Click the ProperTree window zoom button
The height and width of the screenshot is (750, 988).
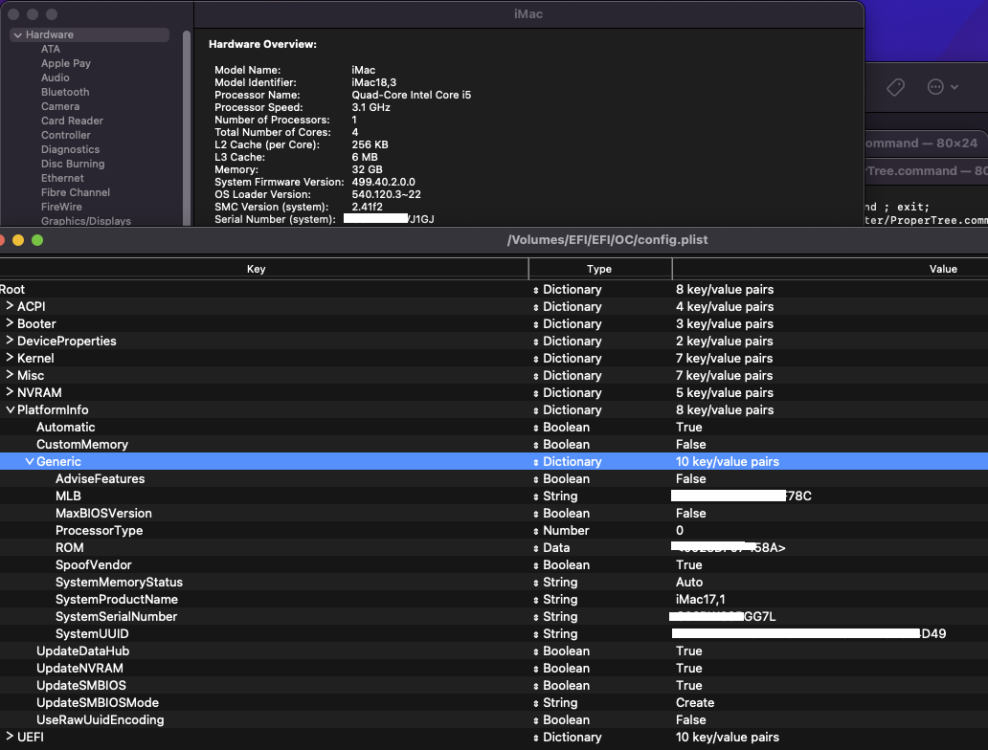pos(37,240)
